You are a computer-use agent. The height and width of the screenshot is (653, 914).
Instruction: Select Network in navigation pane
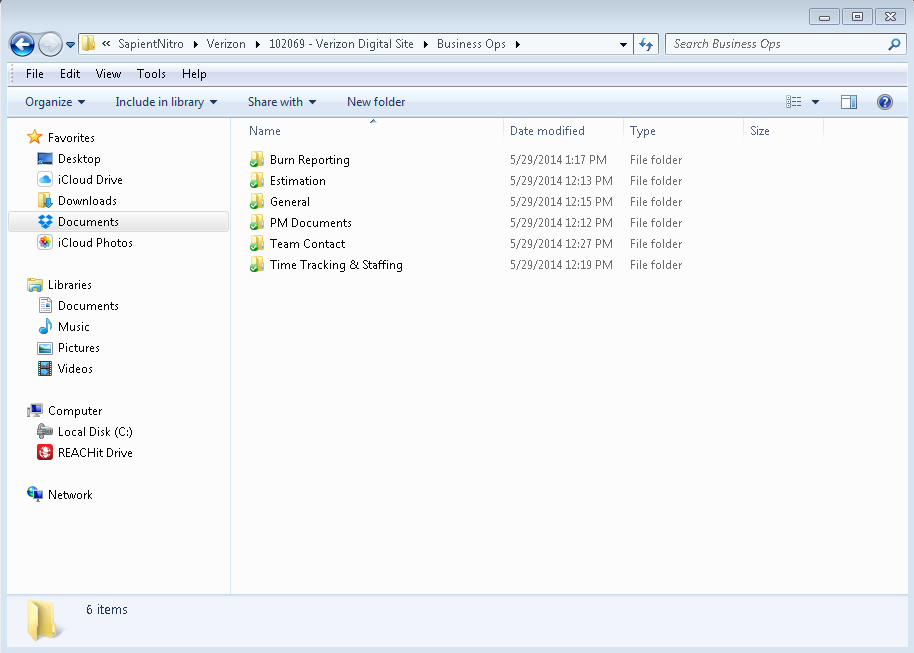(70, 494)
